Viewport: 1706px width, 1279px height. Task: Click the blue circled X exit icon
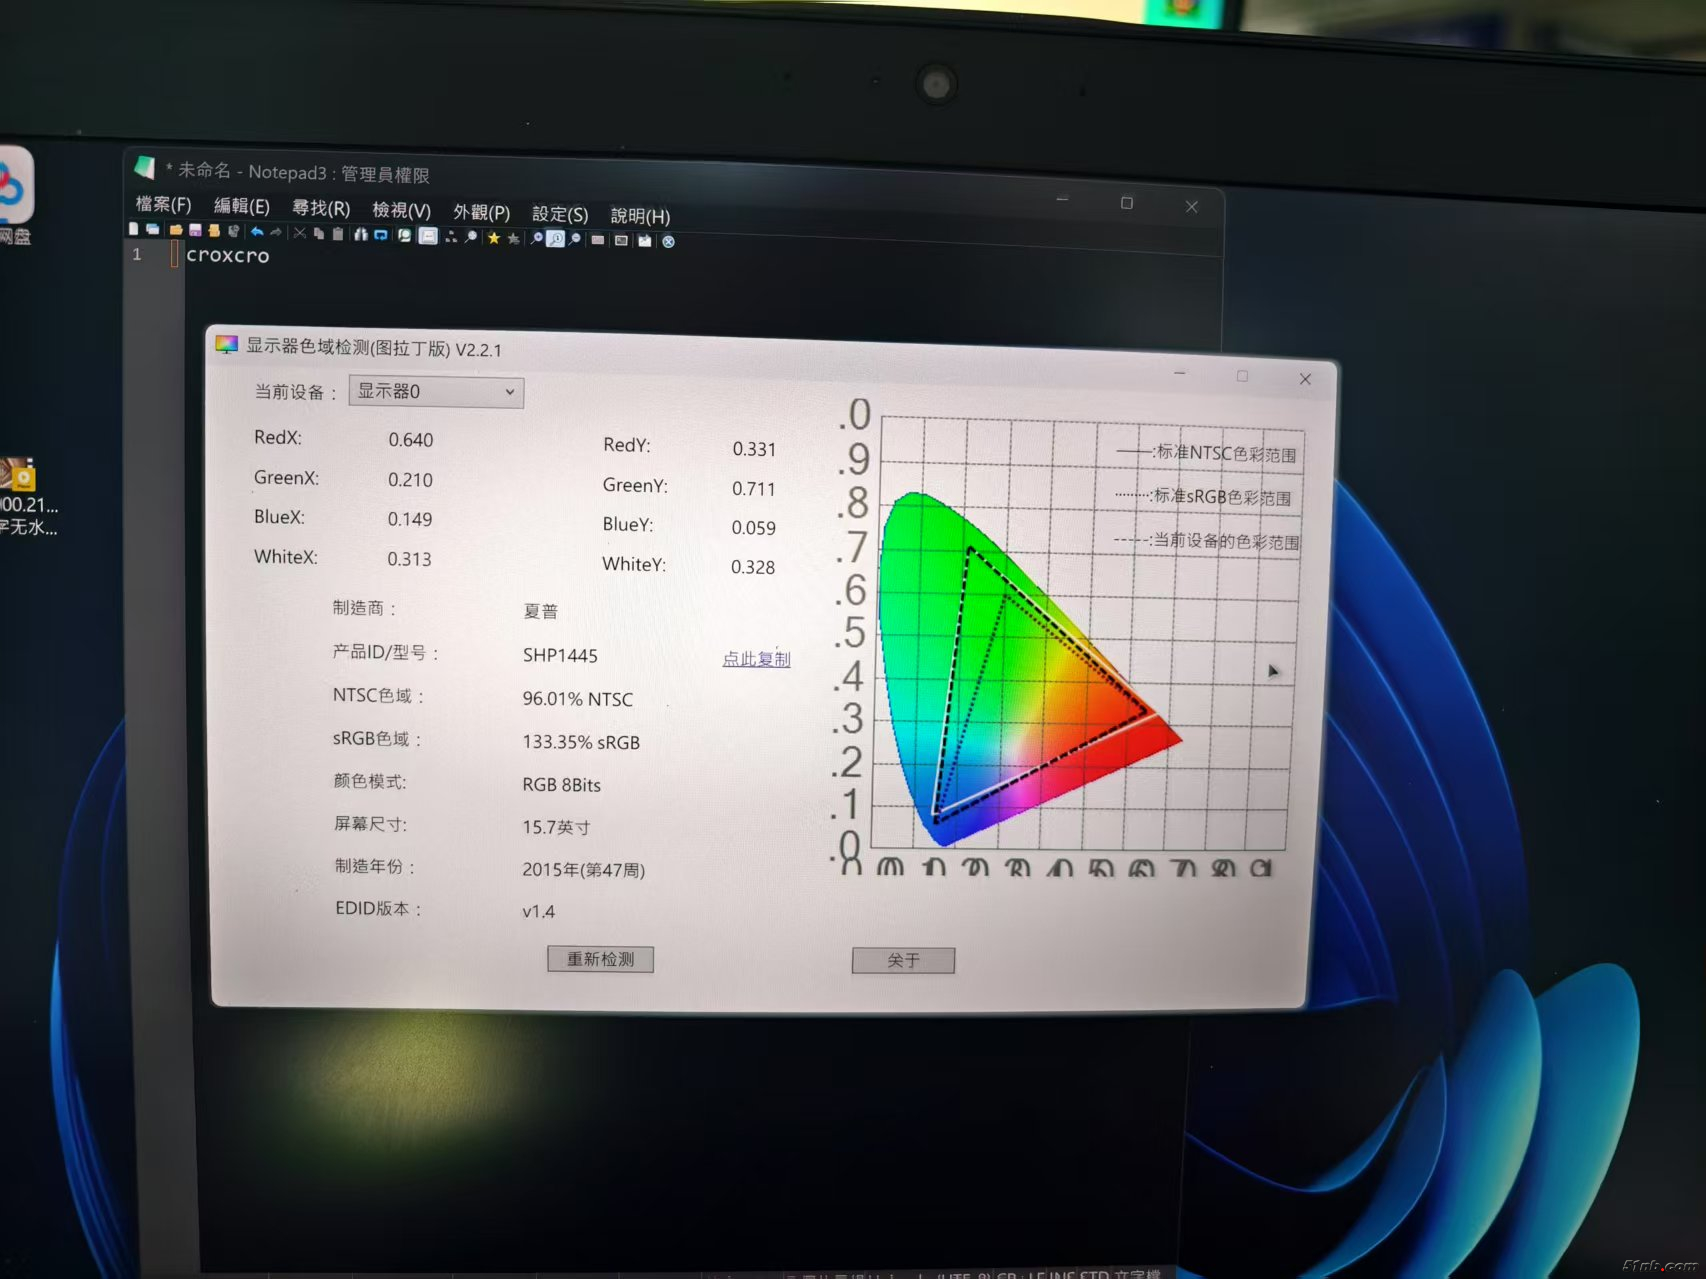tap(668, 241)
